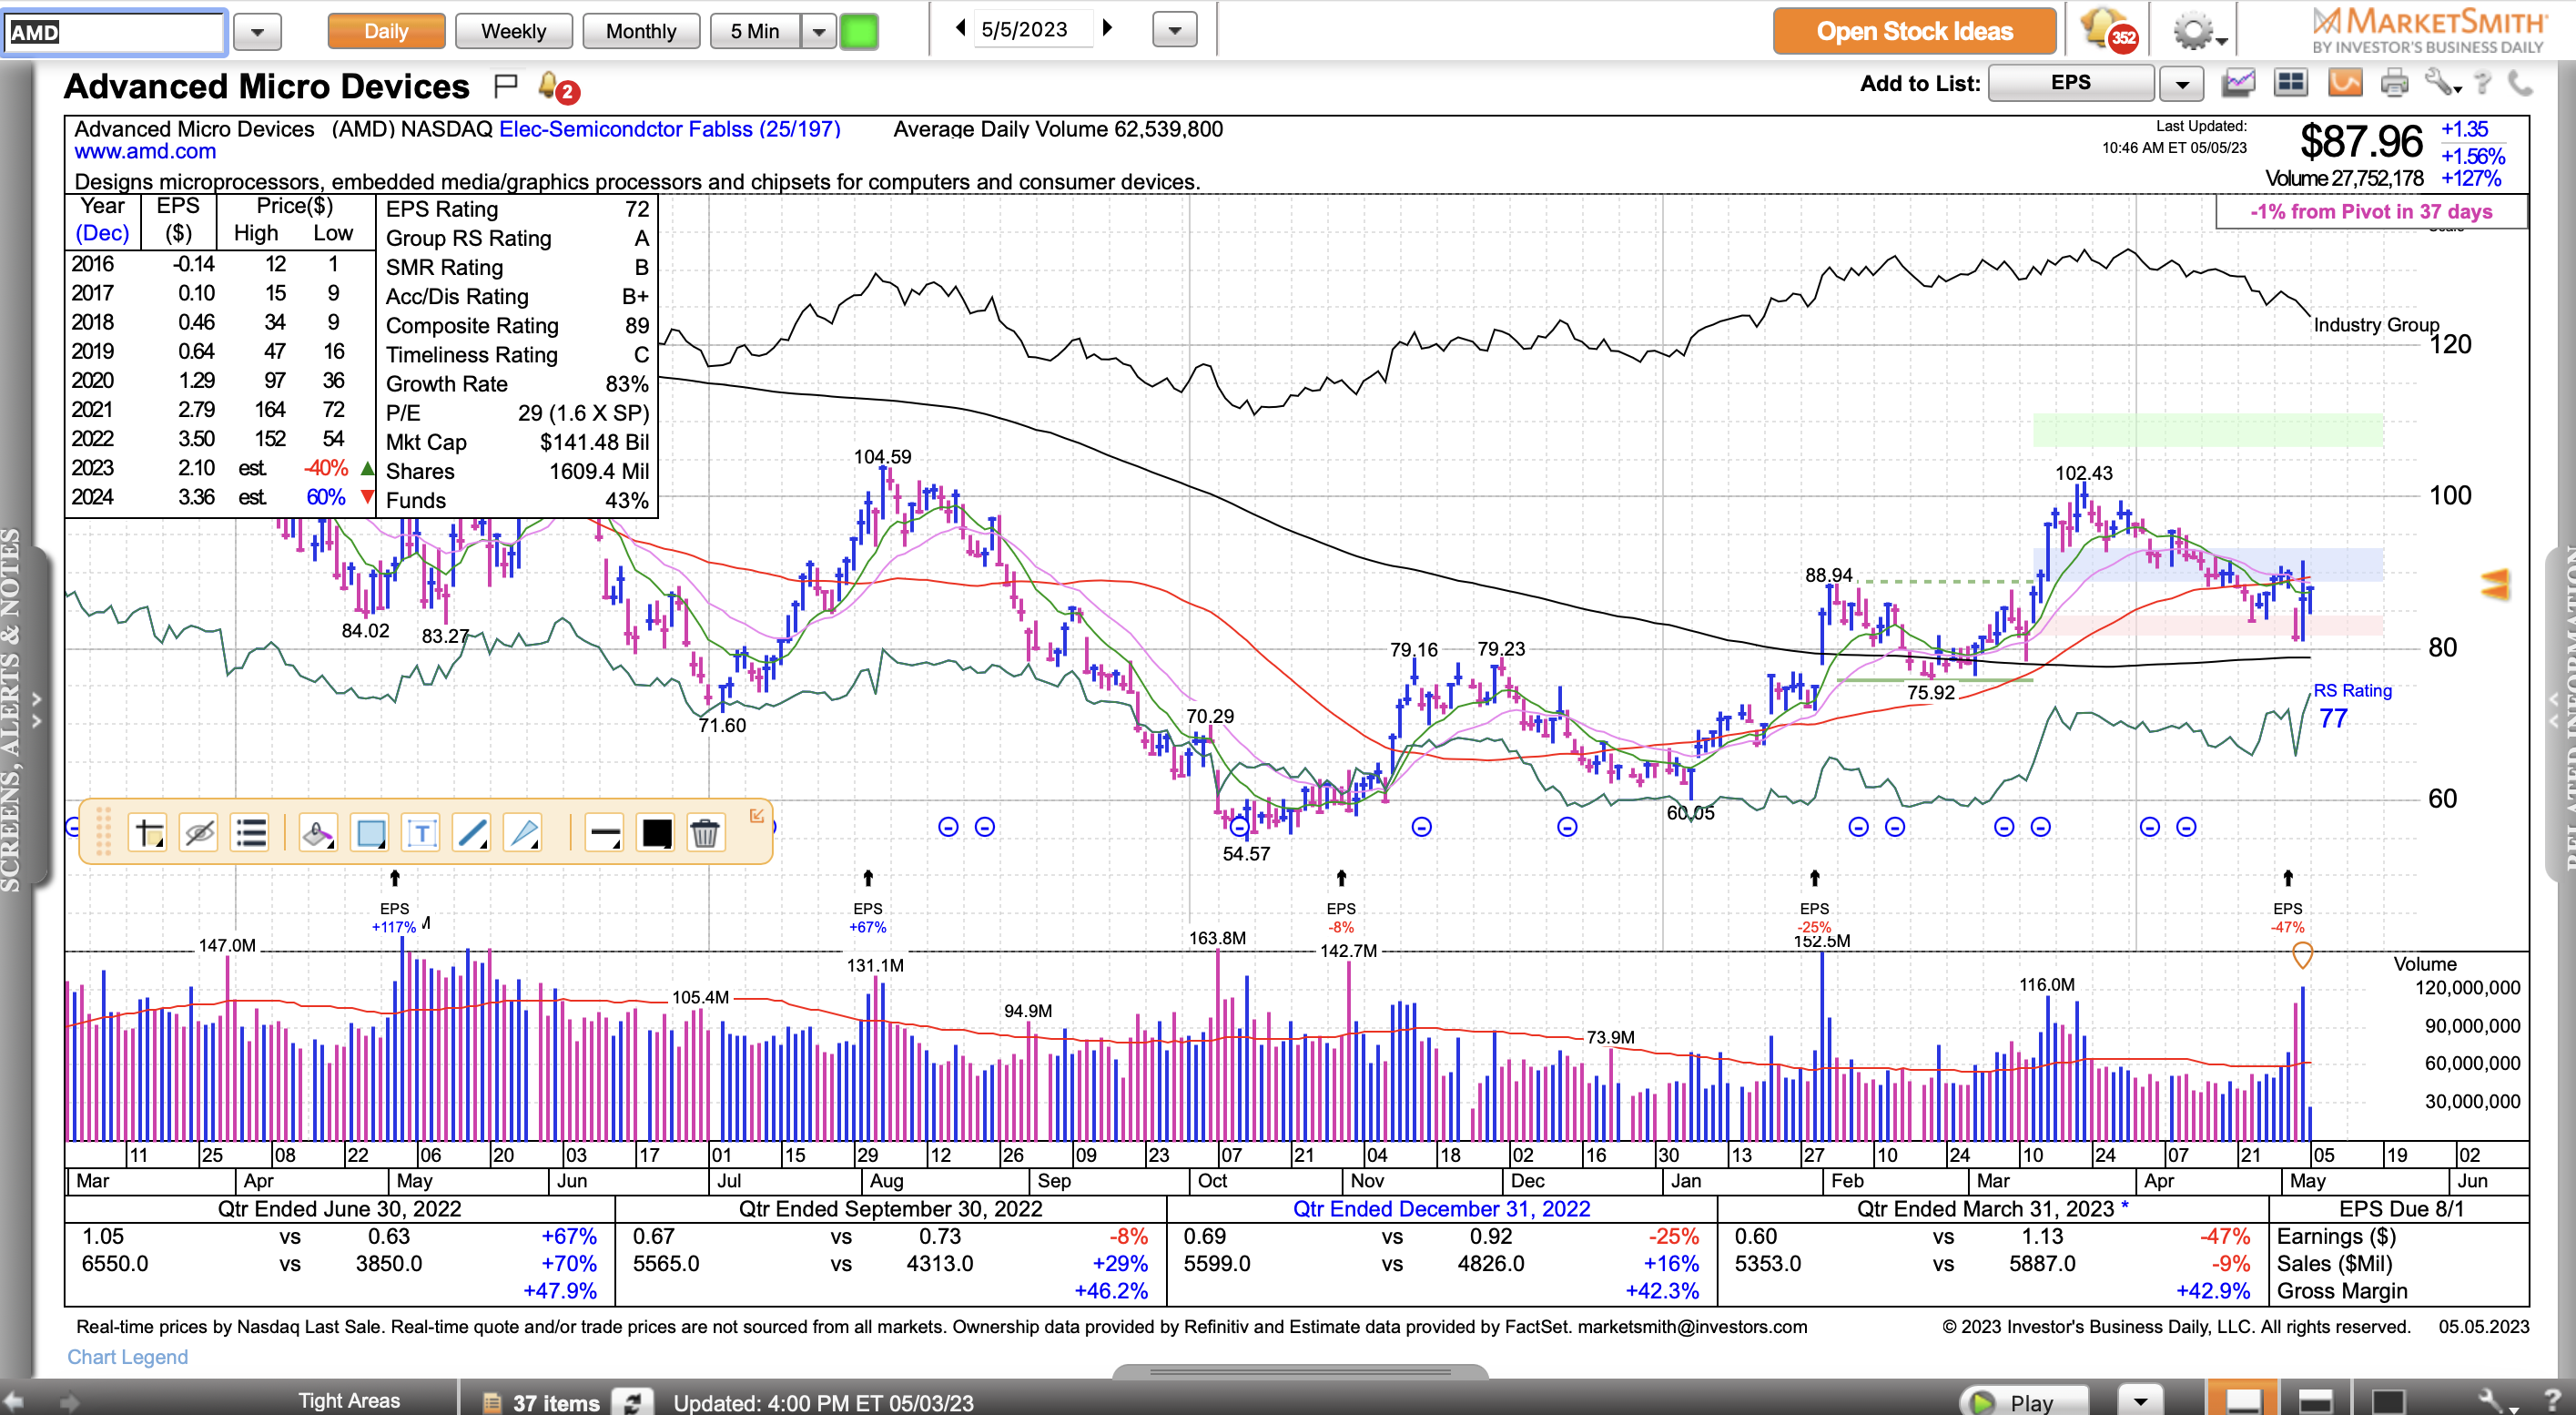Click the phone contact icon
The image size is (2576, 1415).
pos(2522,83)
